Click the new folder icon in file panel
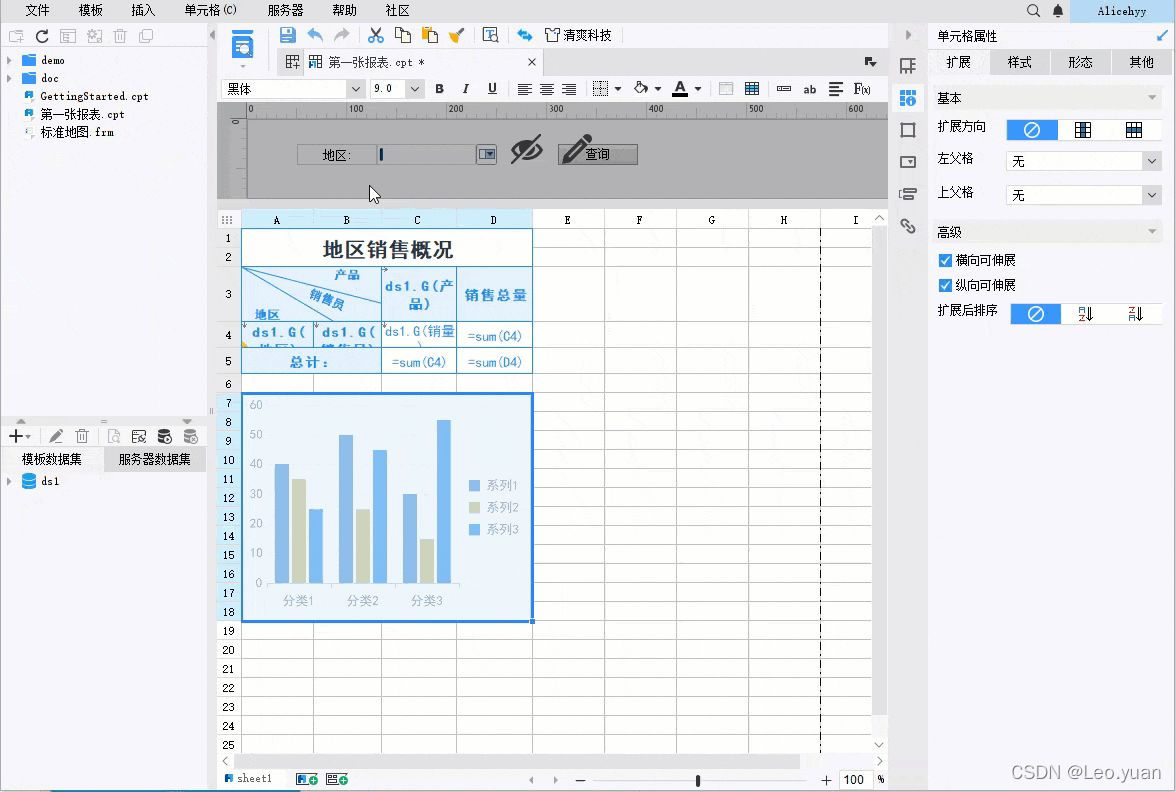This screenshot has height=792, width=1176. click(16, 36)
